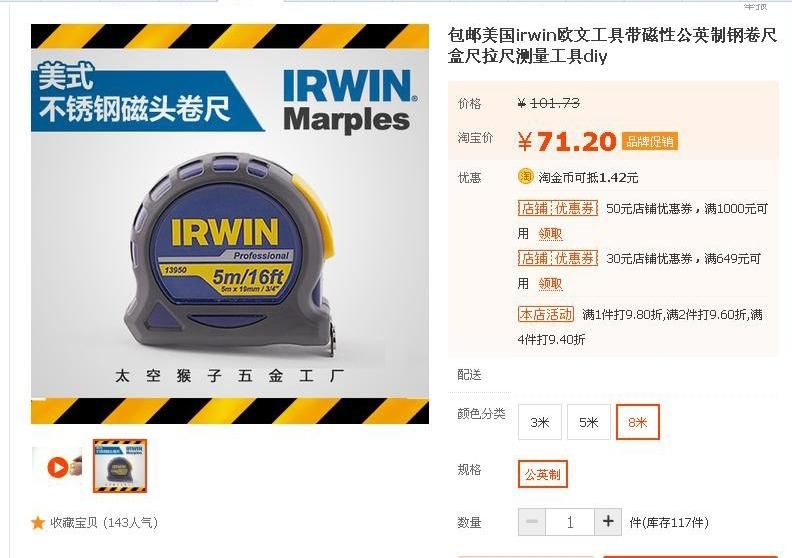This screenshot has height=558, width=792.
Task: Increase quantity with plus button
Action: pos(608,522)
